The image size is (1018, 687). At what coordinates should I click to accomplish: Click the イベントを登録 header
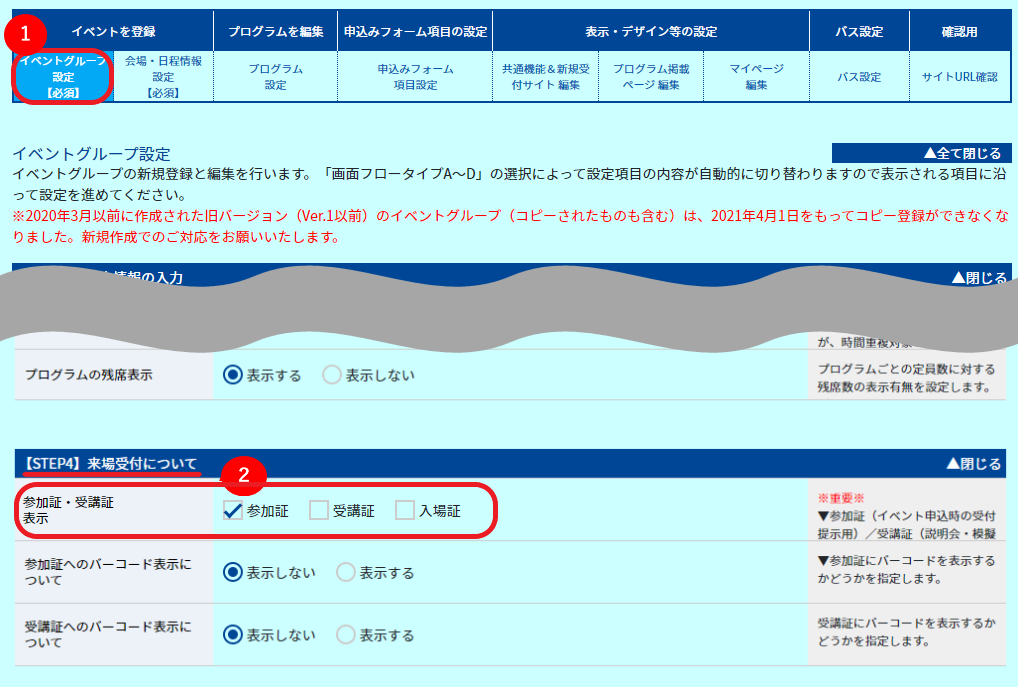114,31
